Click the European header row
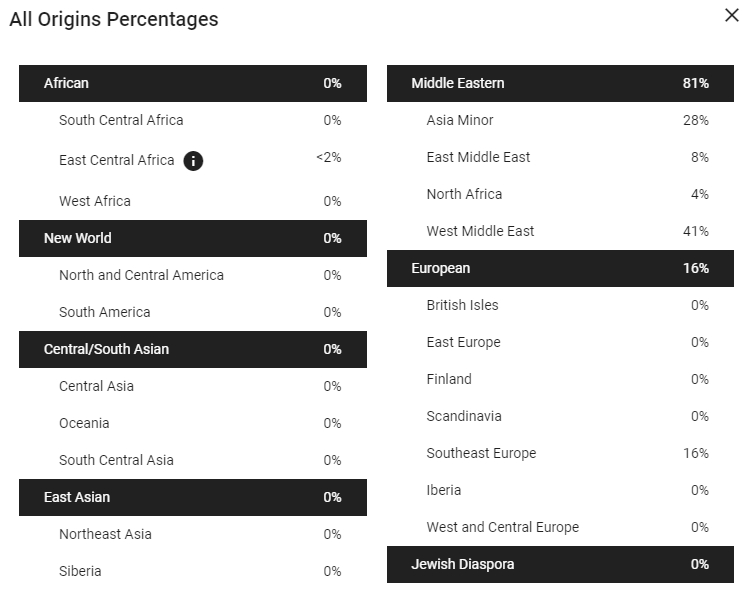This screenshot has width=748, height=592. (x=560, y=269)
